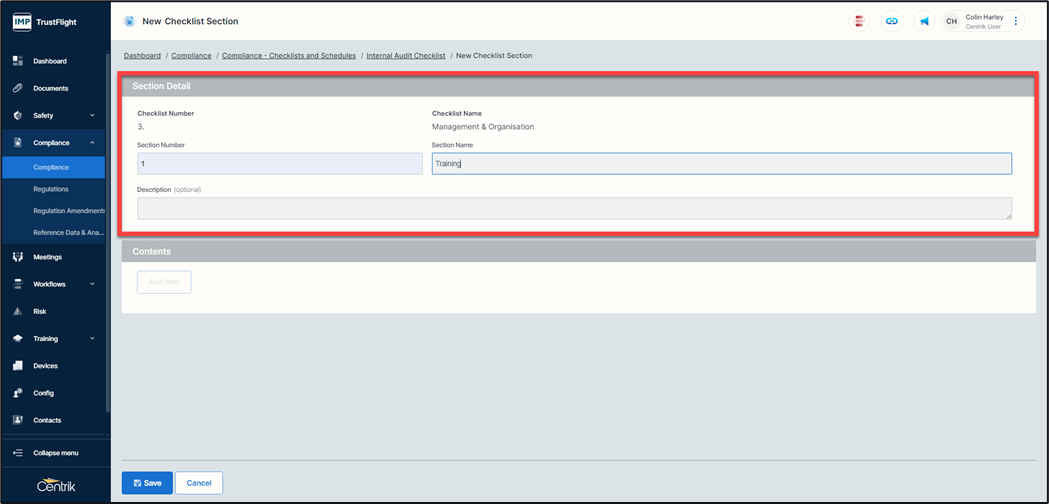1049x504 pixels.
Task: Select Regulations submenu item
Action: click(51, 189)
